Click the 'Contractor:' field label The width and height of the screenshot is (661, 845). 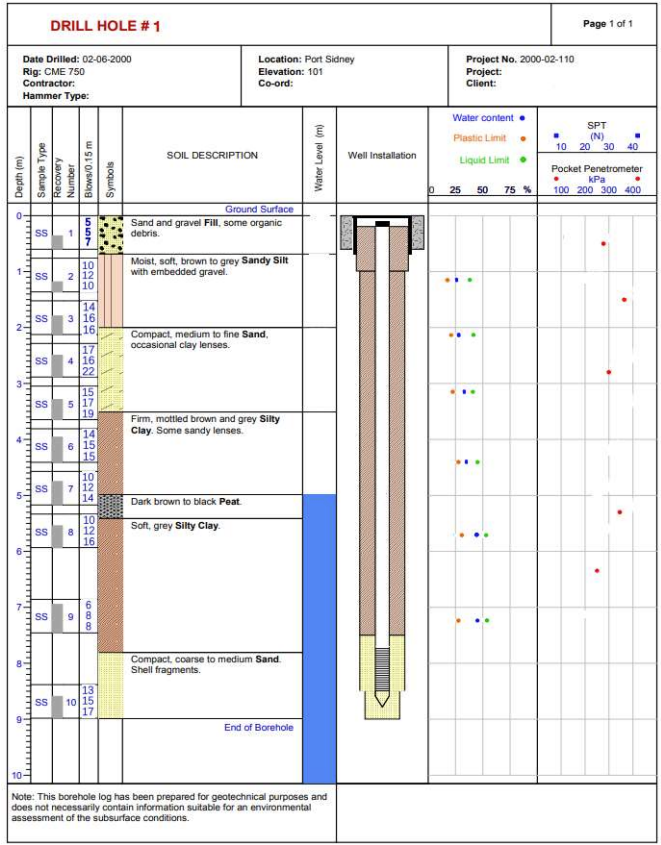pyautogui.click(x=49, y=84)
